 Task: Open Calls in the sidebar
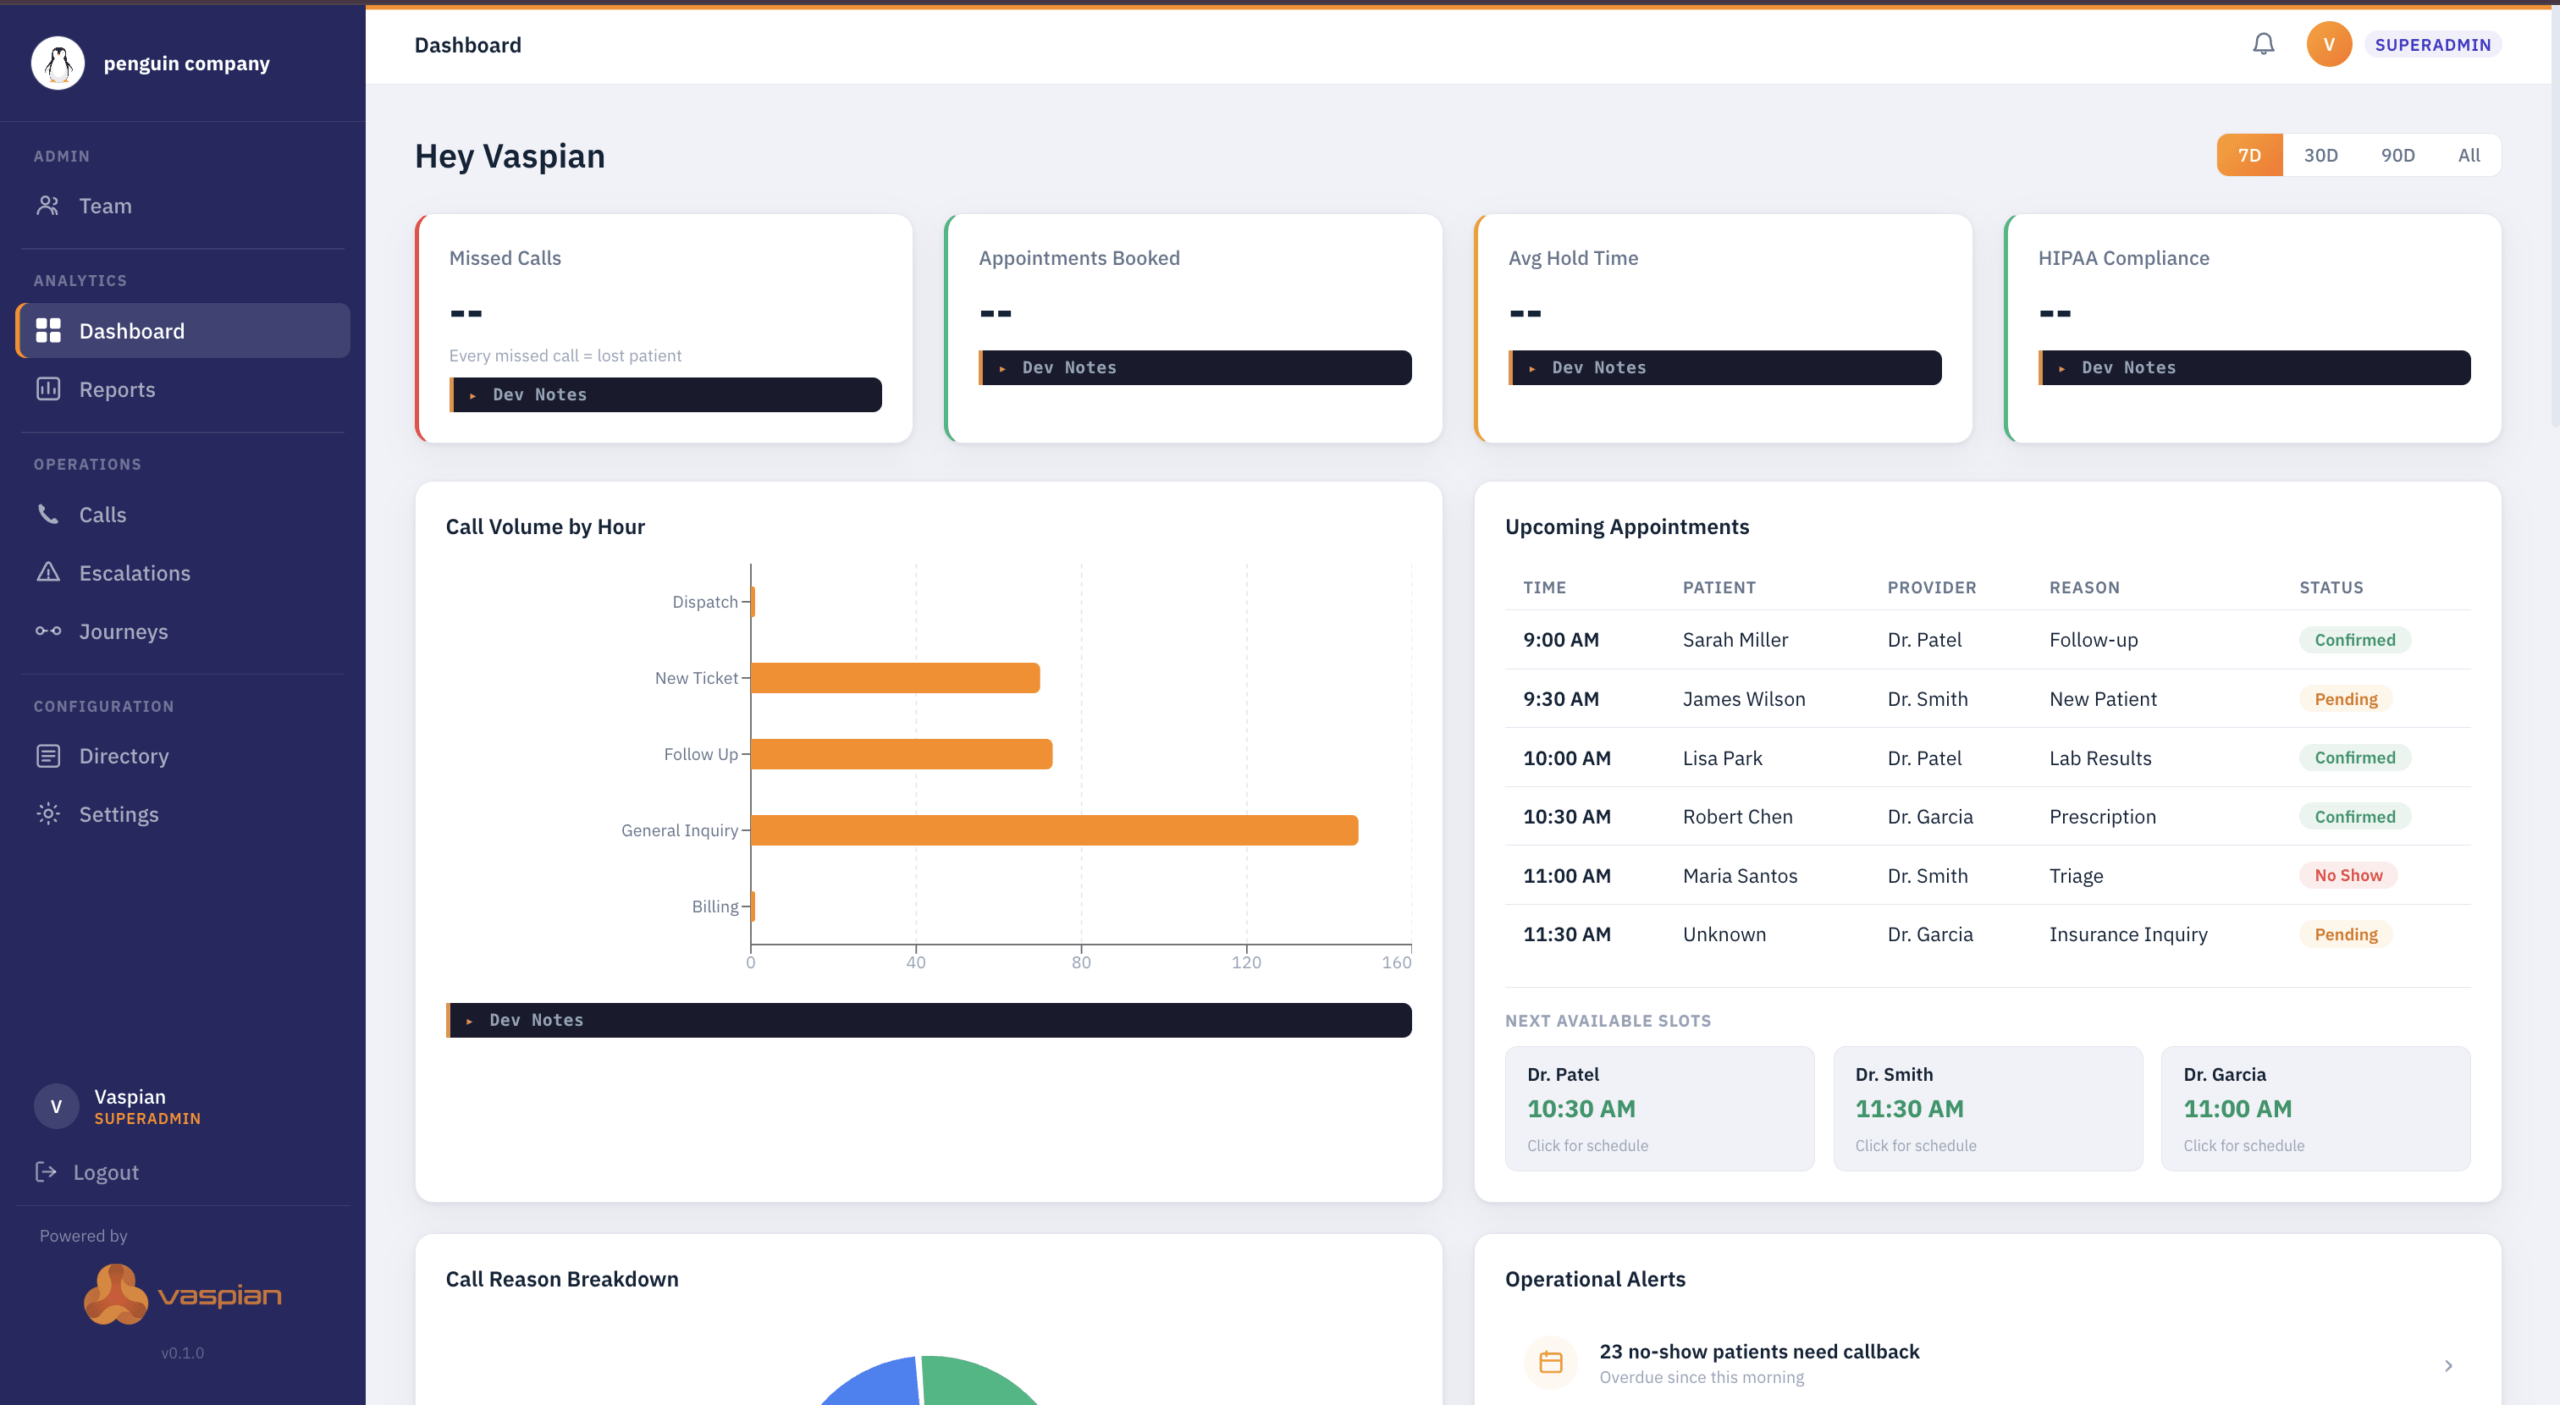click(x=183, y=514)
